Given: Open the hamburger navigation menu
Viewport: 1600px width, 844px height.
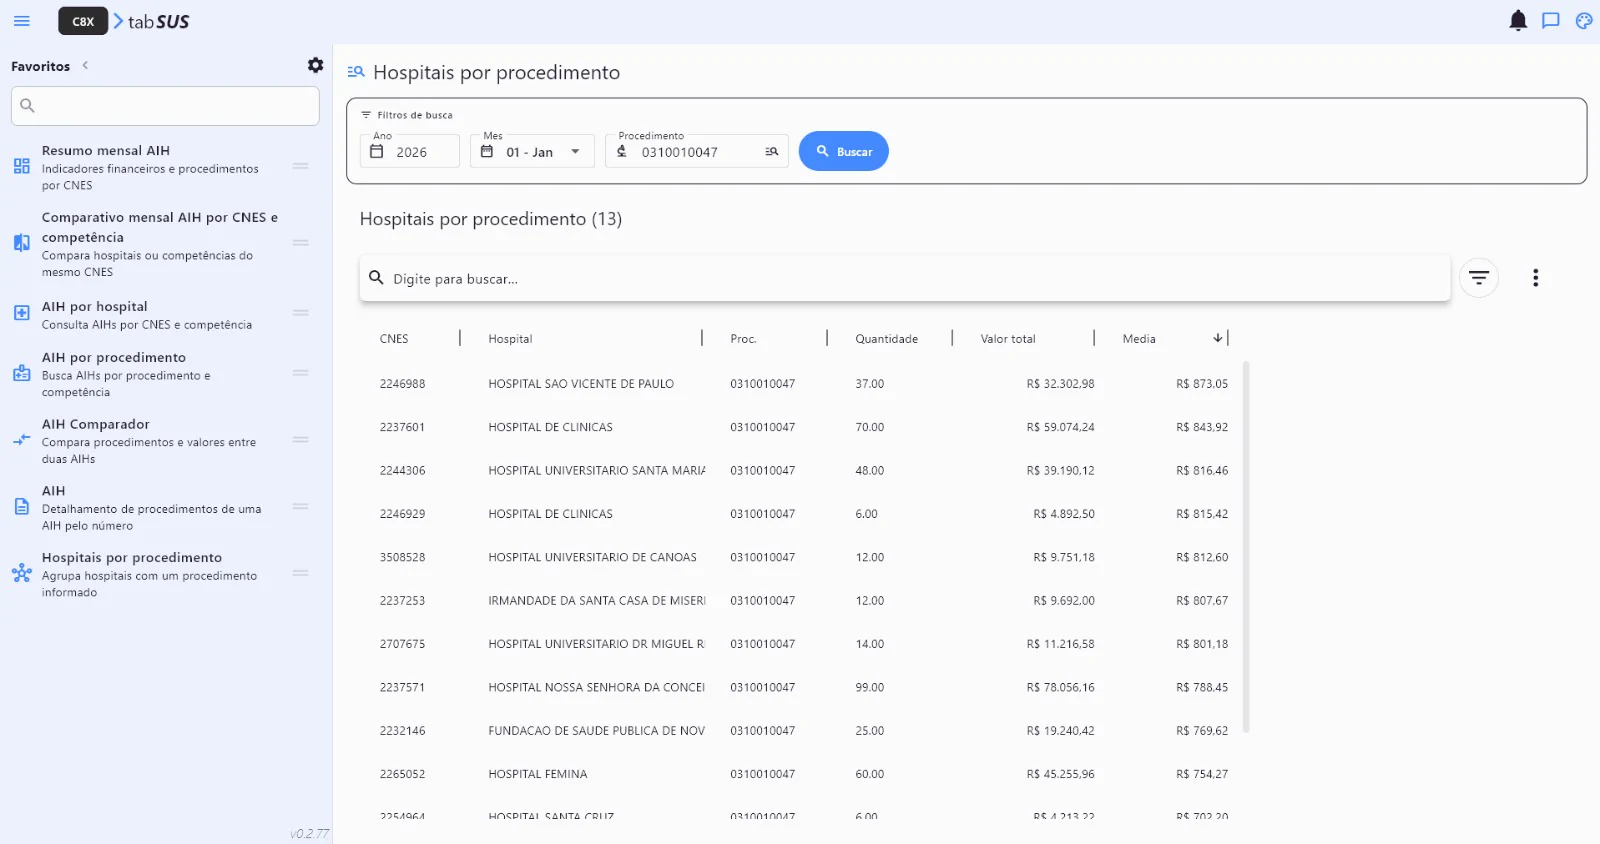Looking at the screenshot, I should (x=22, y=21).
